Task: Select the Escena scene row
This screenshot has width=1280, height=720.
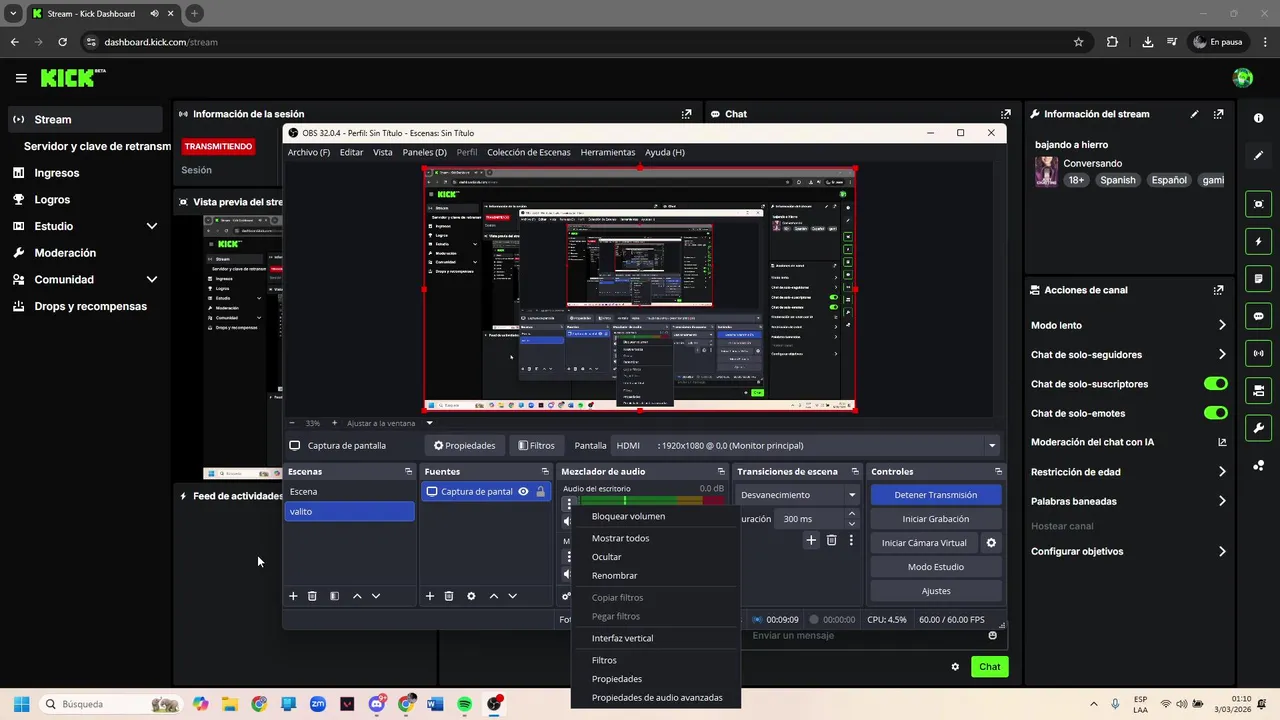Action: click(x=349, y=492)
